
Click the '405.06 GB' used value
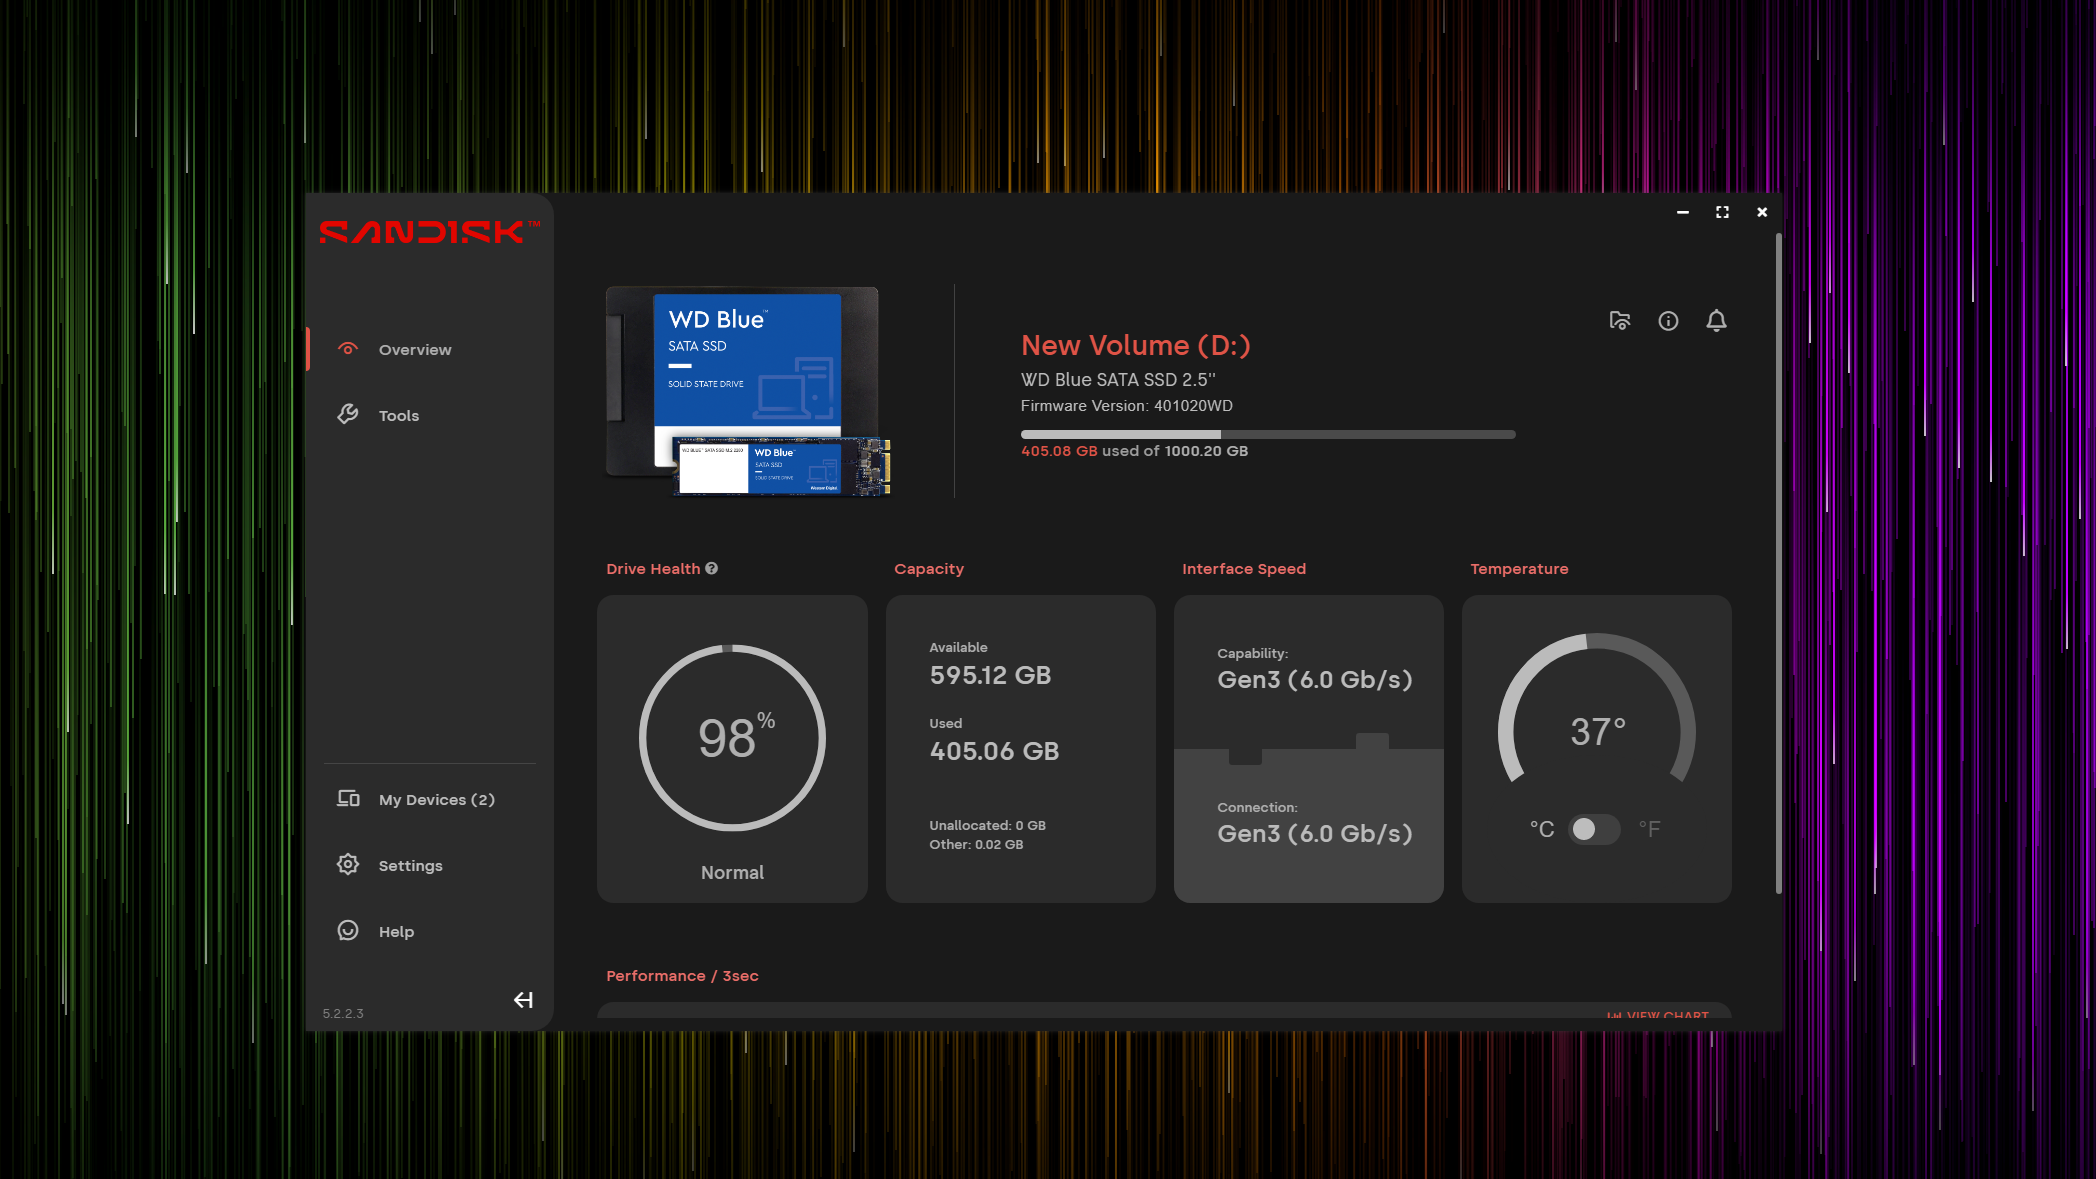click(994, 751)
